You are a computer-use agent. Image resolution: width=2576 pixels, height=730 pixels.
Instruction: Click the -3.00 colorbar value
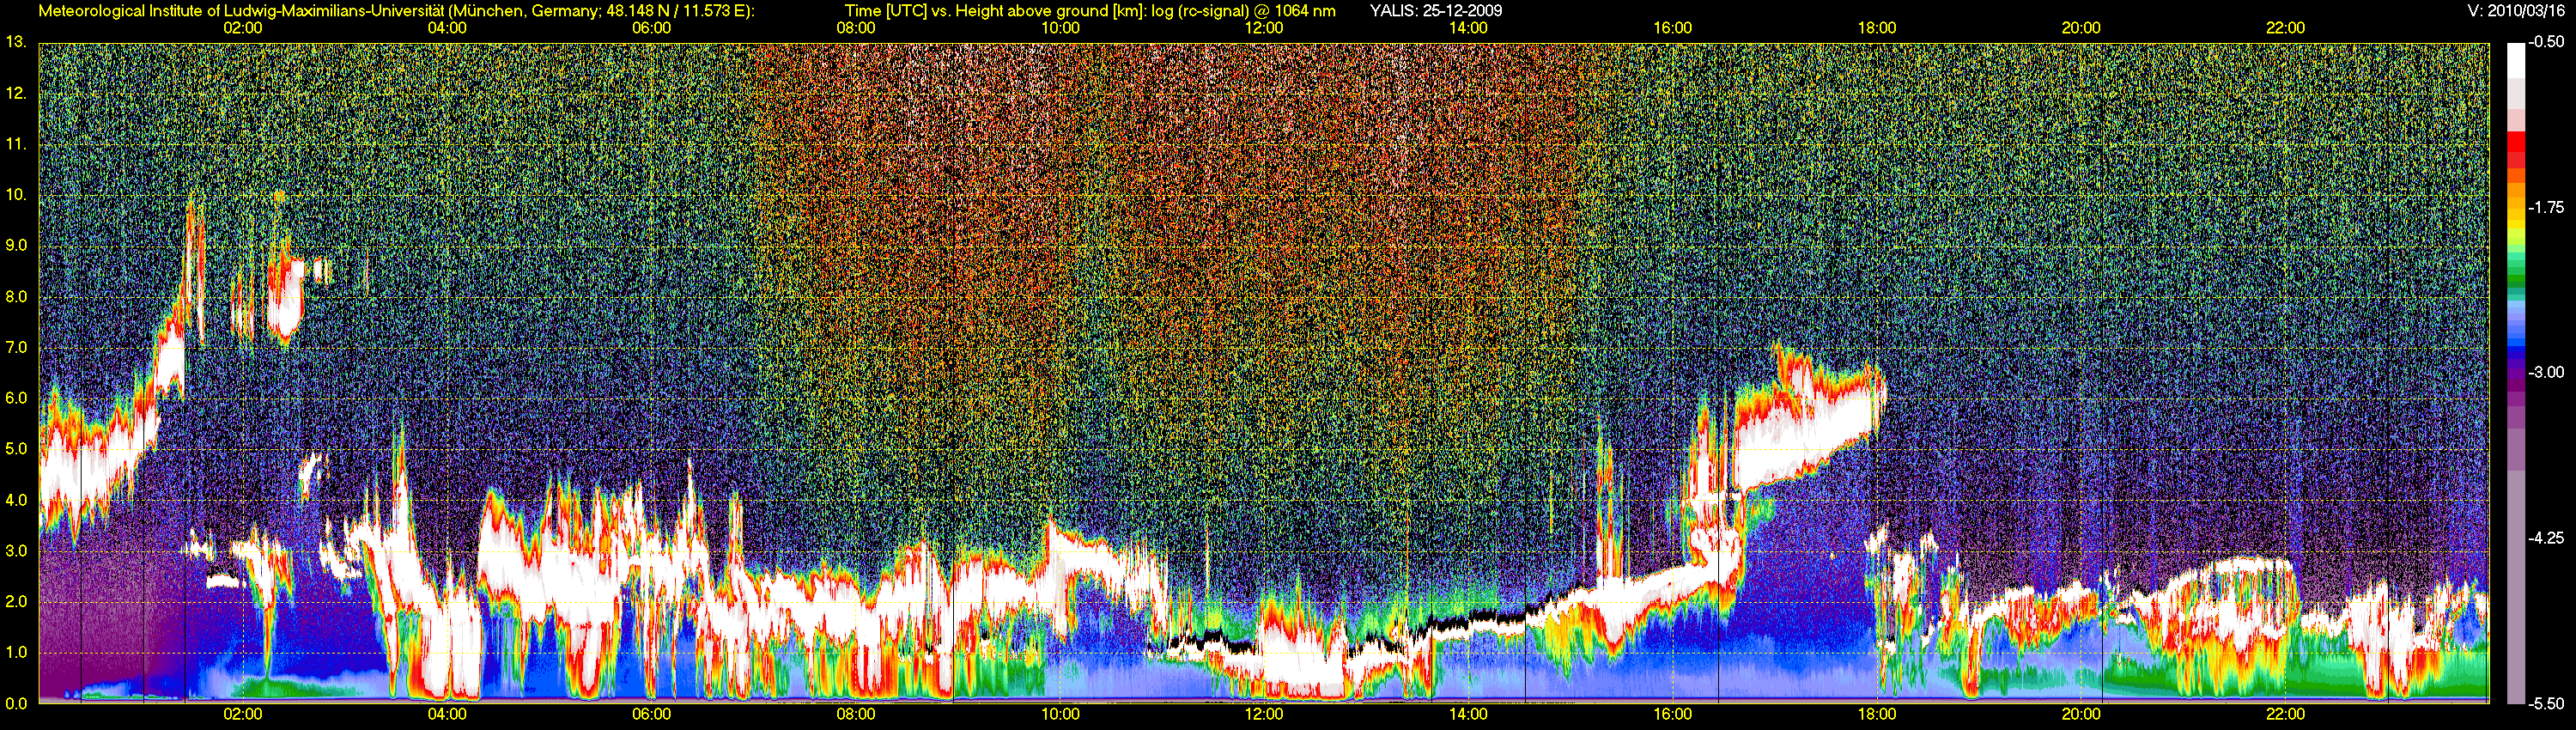[2546, 372]
